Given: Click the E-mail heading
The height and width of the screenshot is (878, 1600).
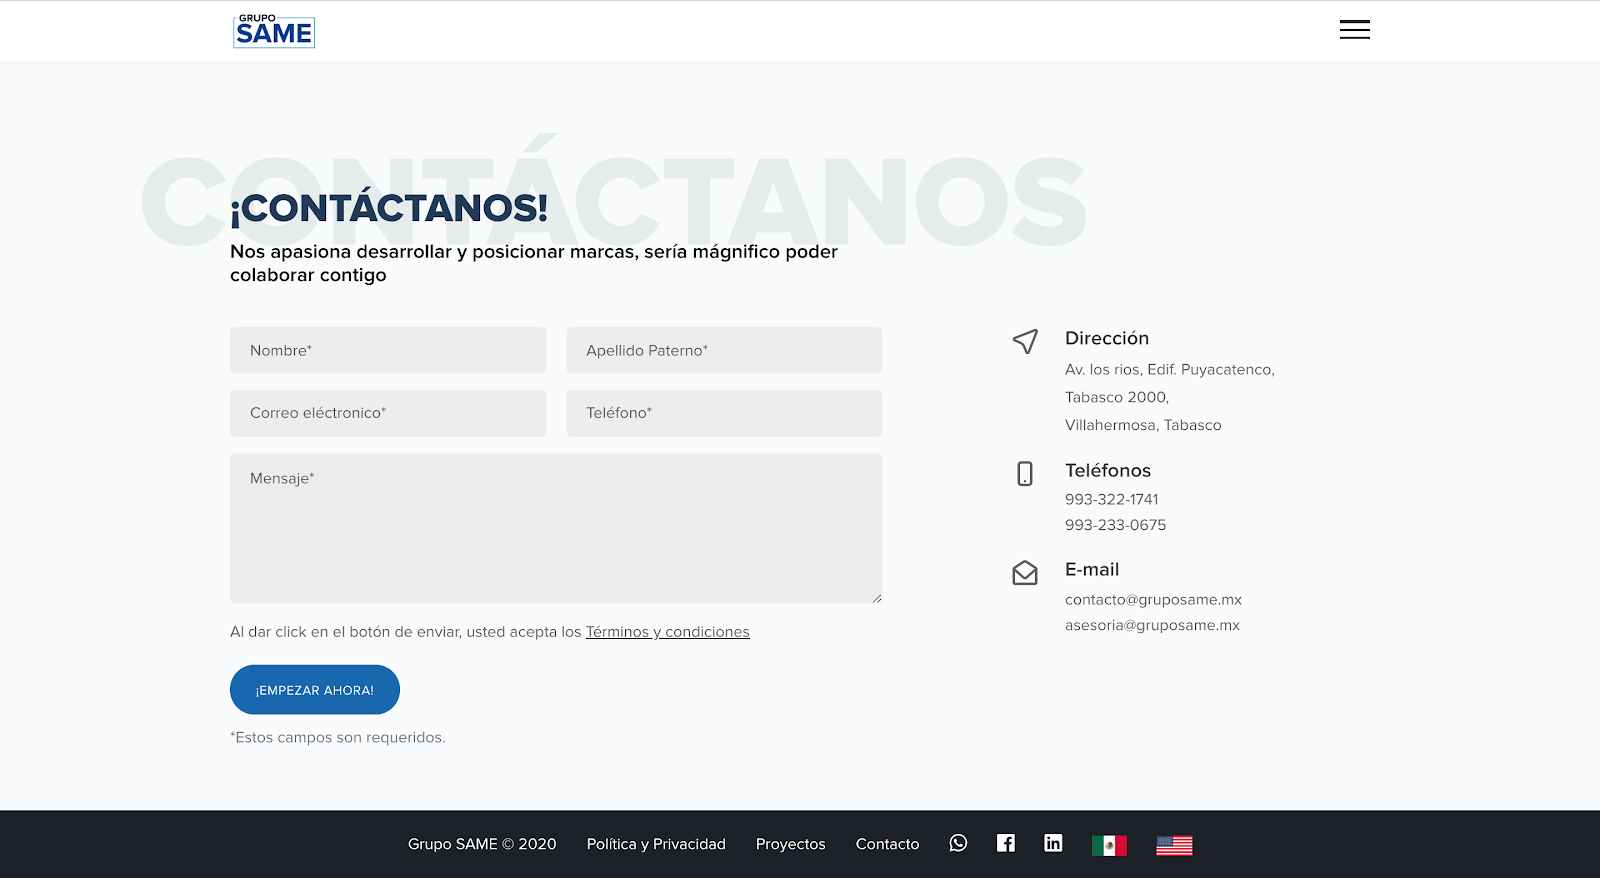Looking at the screenshot, I should (1092, 569).
